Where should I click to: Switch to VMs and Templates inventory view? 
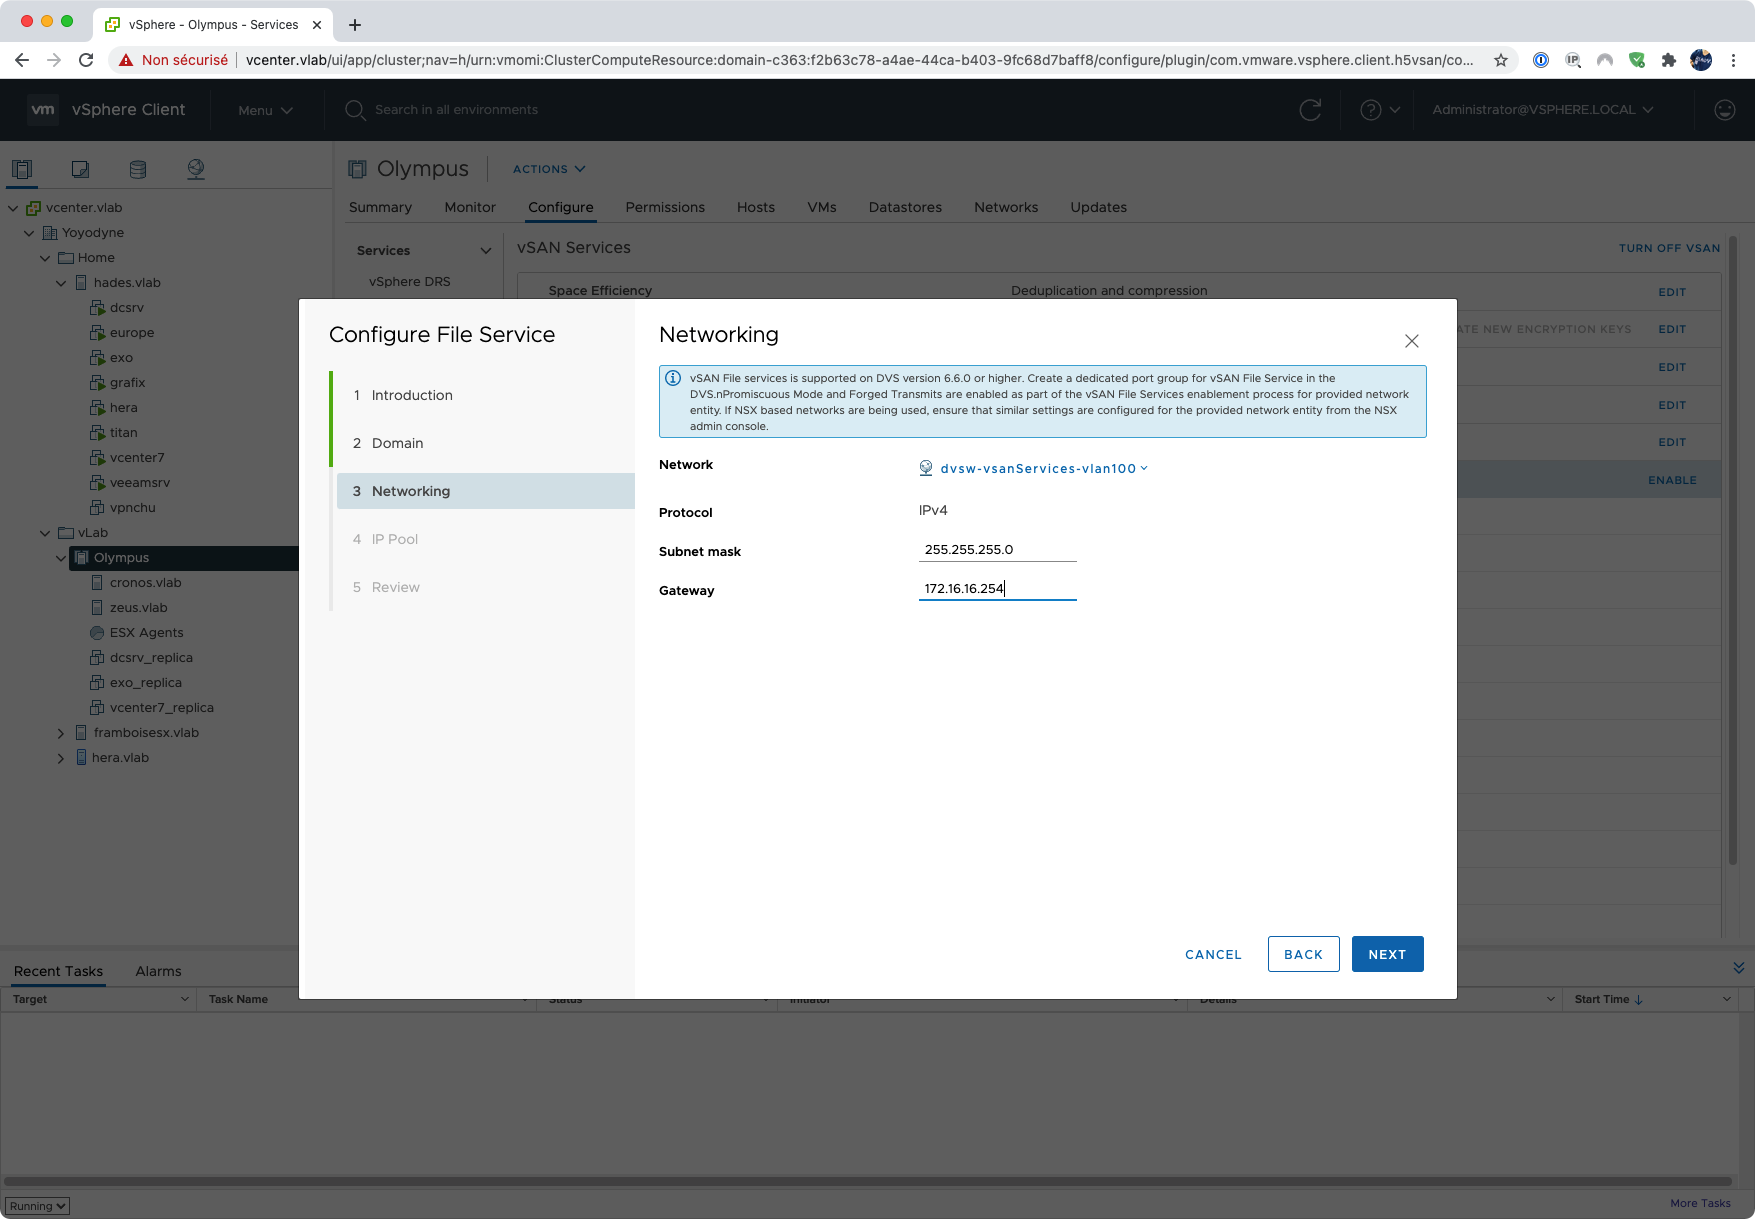point(80,169)
